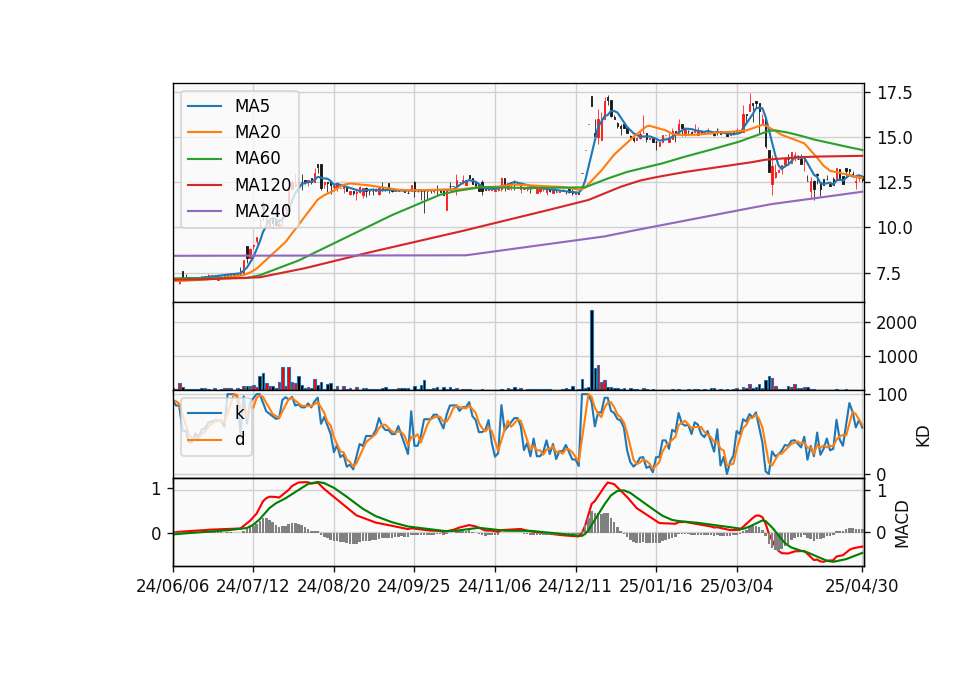The height and width of the screenshot is (690, 960).
Task: Click the orange MA20 legend line sample
Action: click(x=204, y=132)
